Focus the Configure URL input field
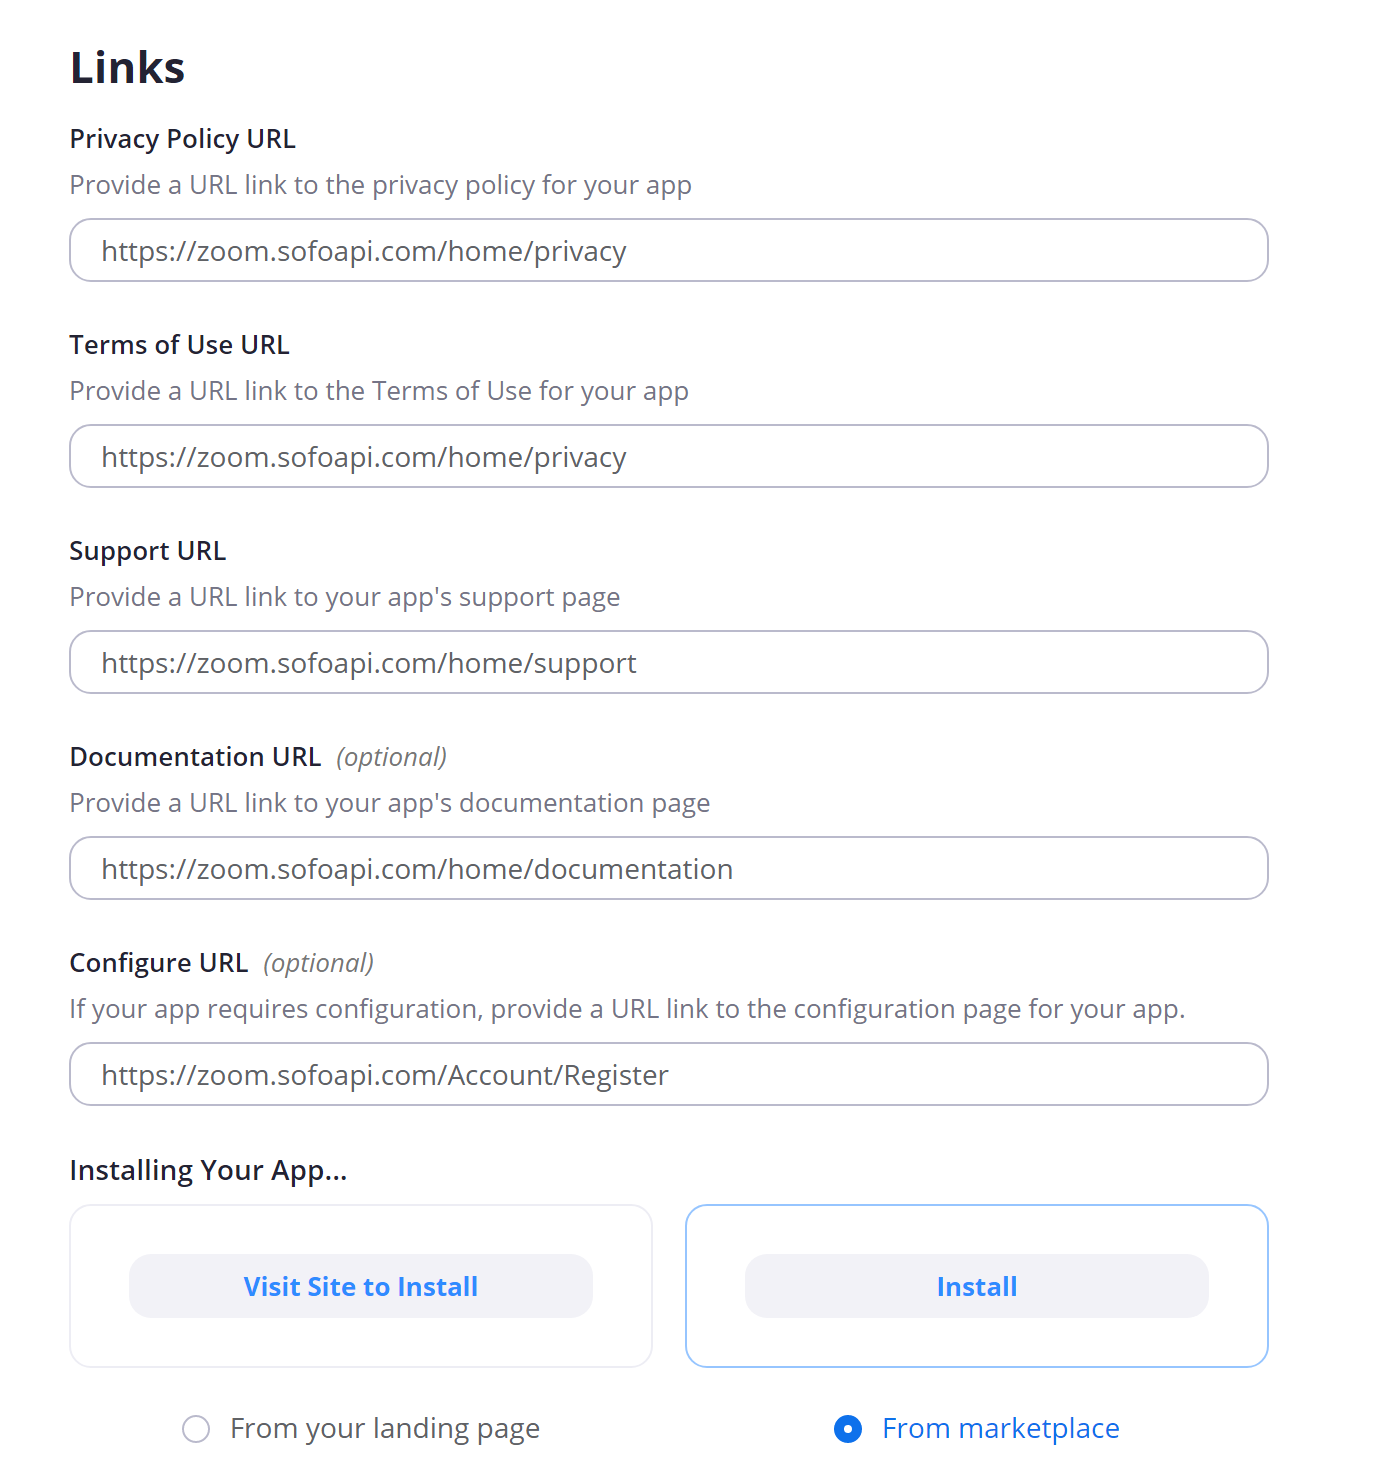1400x1478 pixels. tap(669, 1074)
